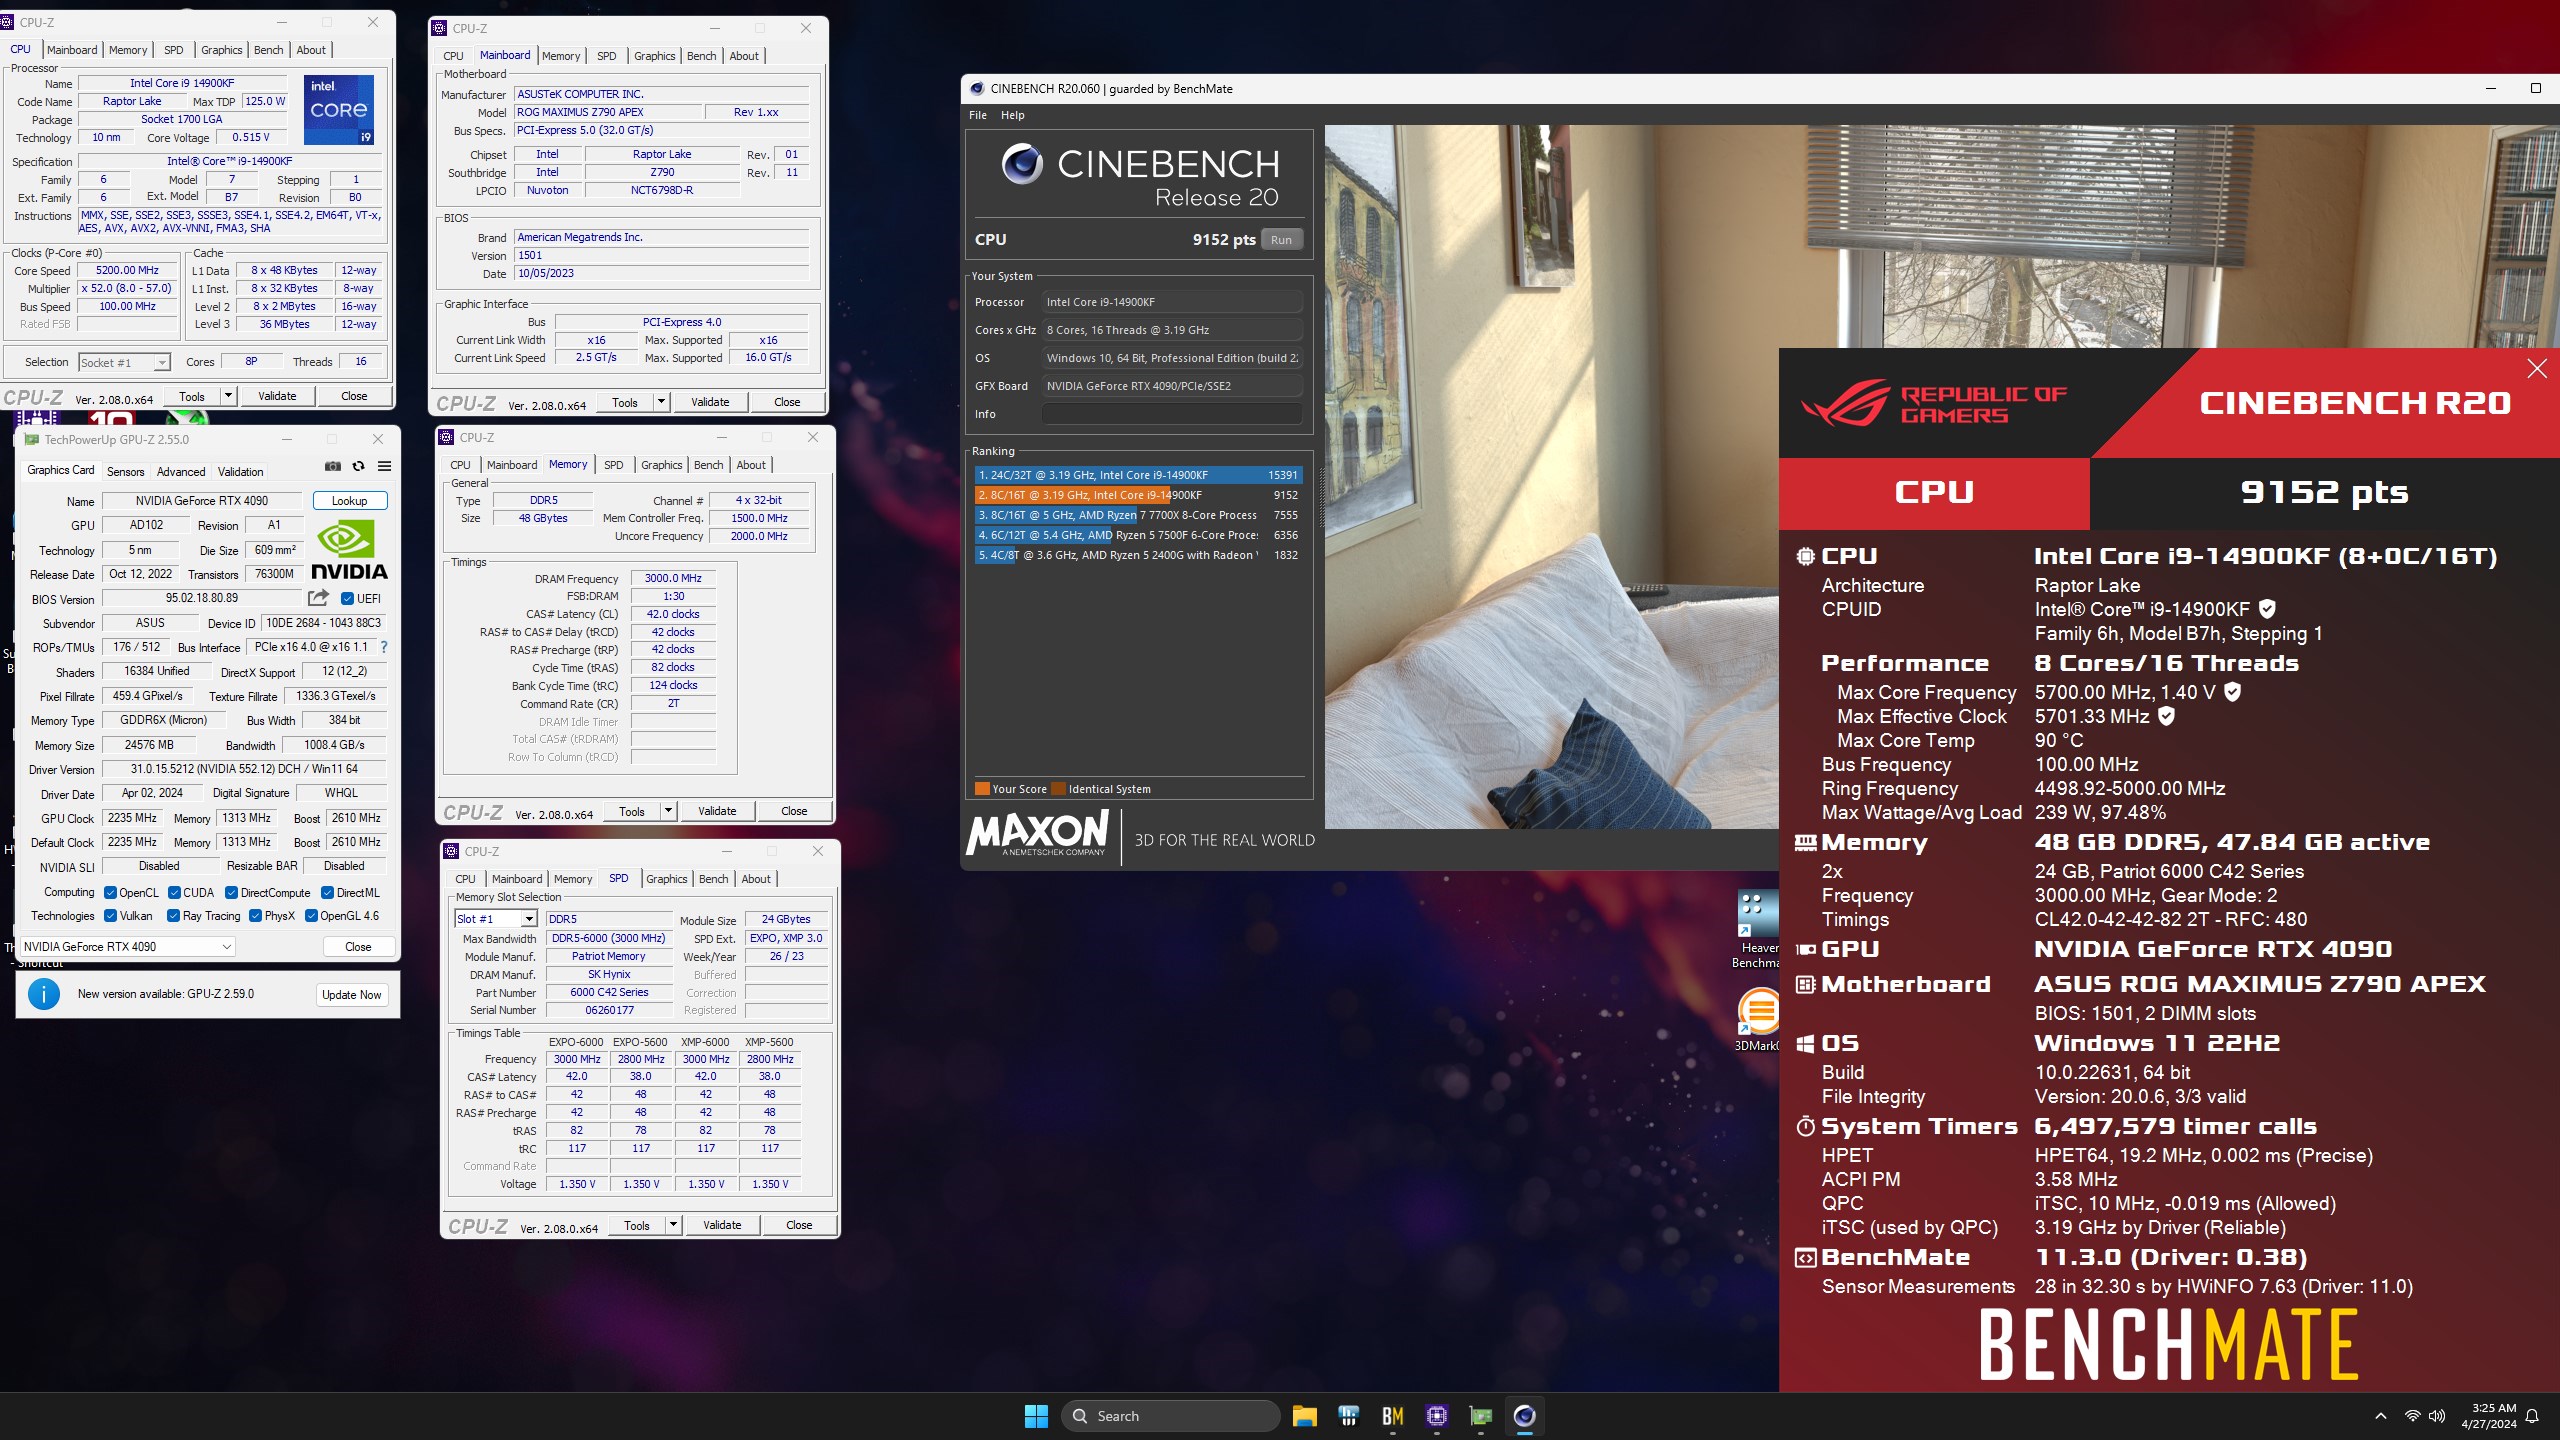Expand Tools arrow in CPU-Z CPU window
This screenshot has width=2560, height=1440.
(x=228, y=396)
